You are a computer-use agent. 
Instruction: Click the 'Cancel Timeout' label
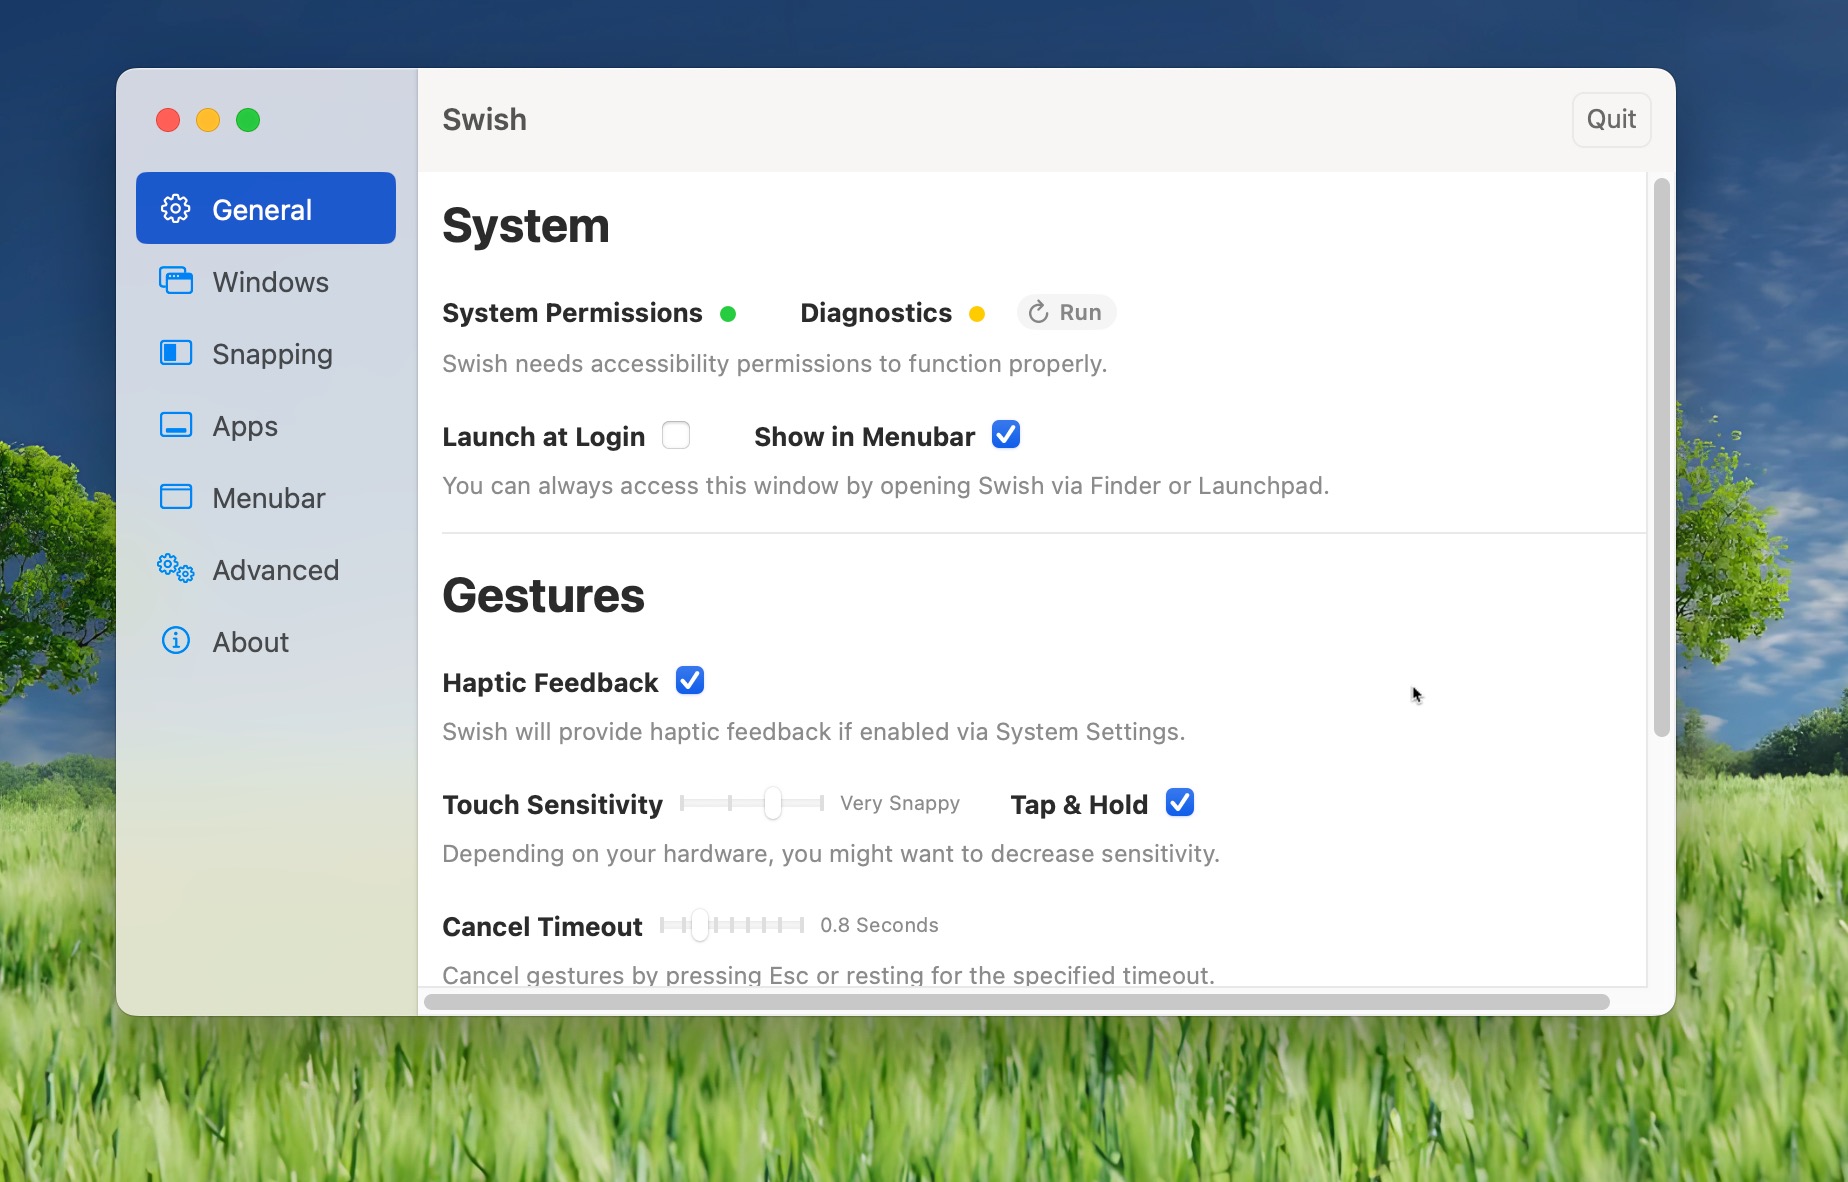coord(542,927)
